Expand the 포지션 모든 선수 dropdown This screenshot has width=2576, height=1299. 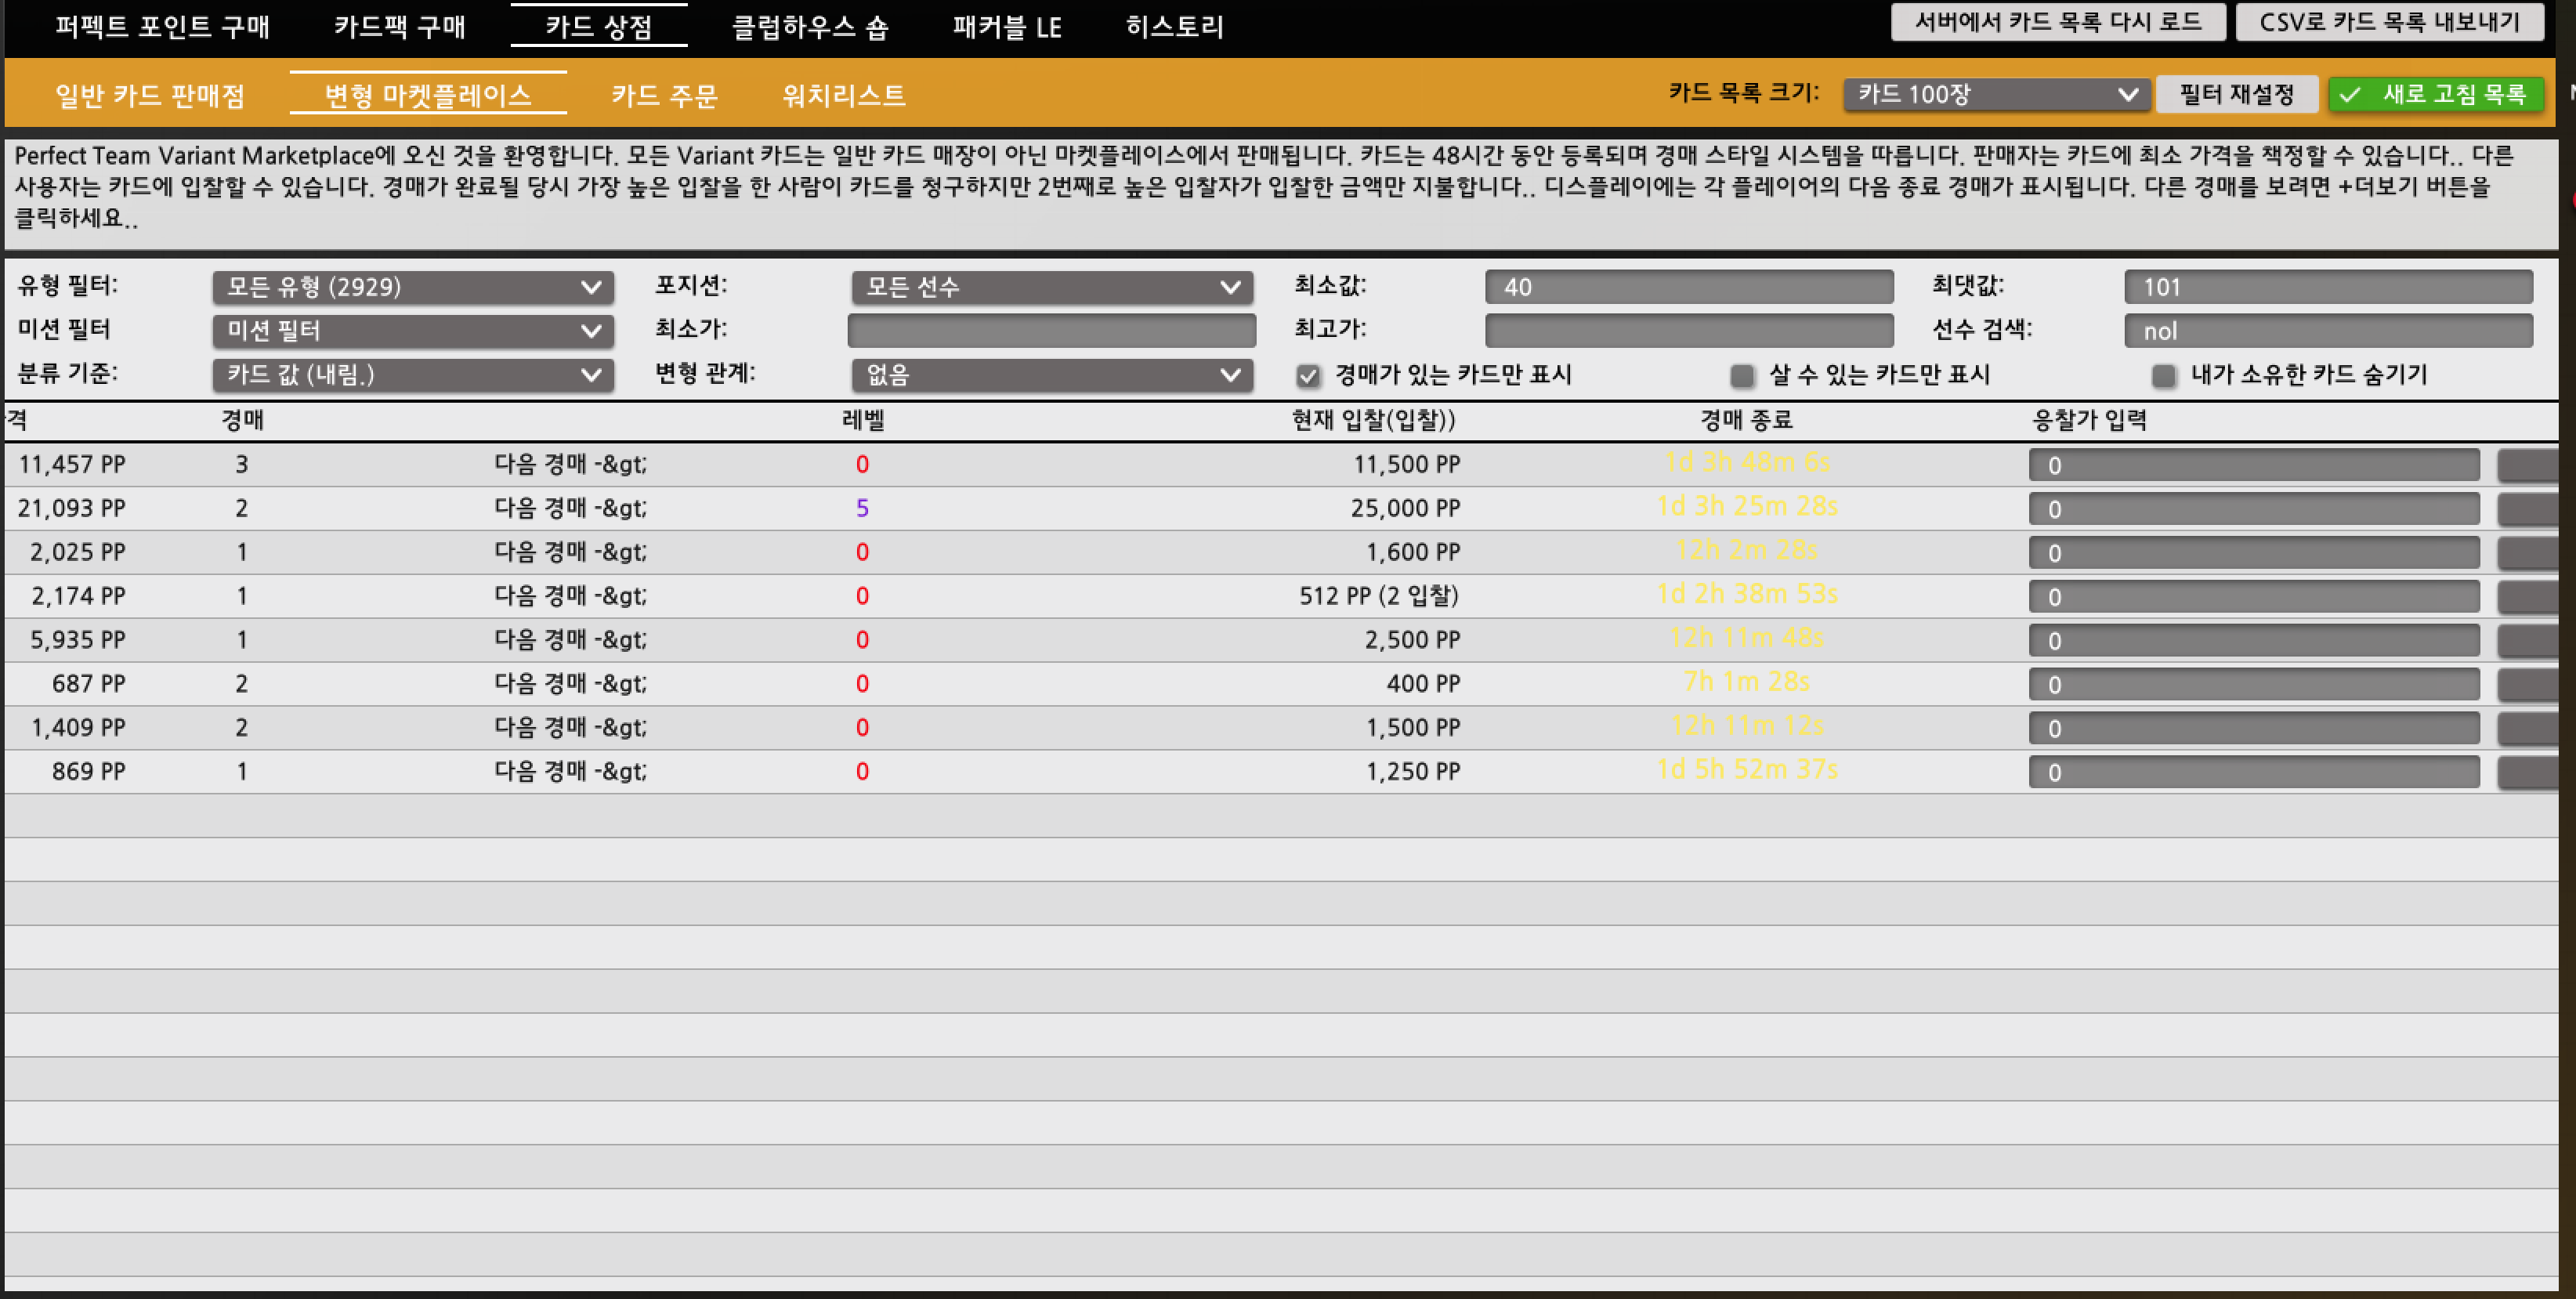[1051, 287]
